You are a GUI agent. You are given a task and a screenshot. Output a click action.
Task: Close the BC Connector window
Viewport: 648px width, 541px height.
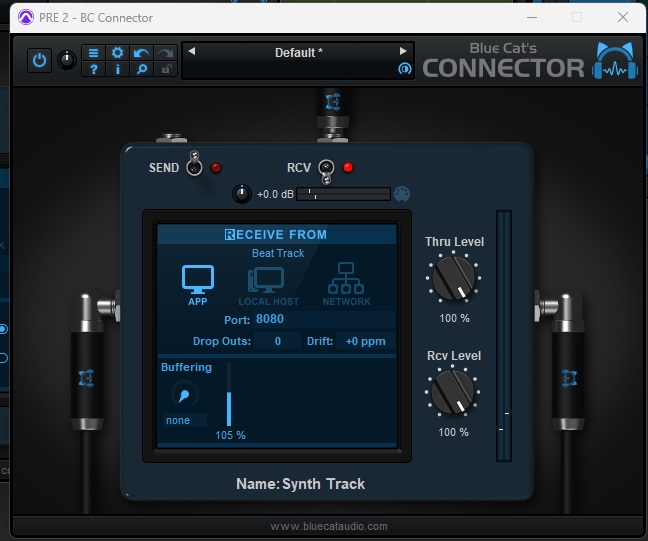tap(623, 17)
